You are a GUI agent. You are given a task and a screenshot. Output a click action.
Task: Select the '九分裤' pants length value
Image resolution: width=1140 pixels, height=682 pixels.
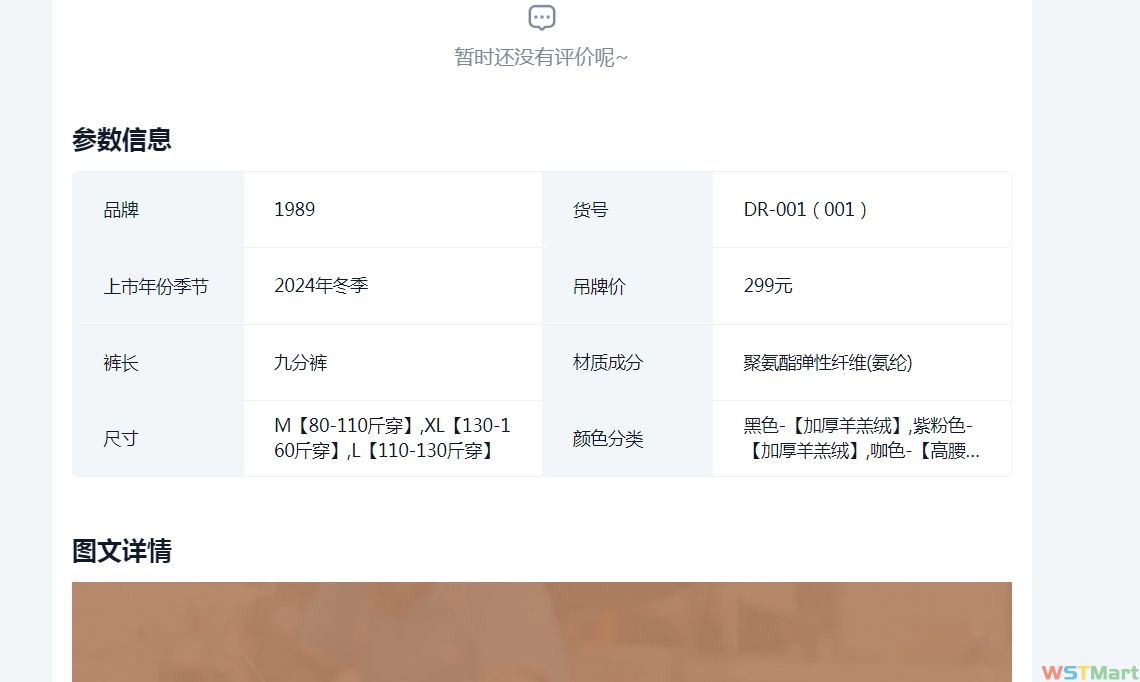300,362
